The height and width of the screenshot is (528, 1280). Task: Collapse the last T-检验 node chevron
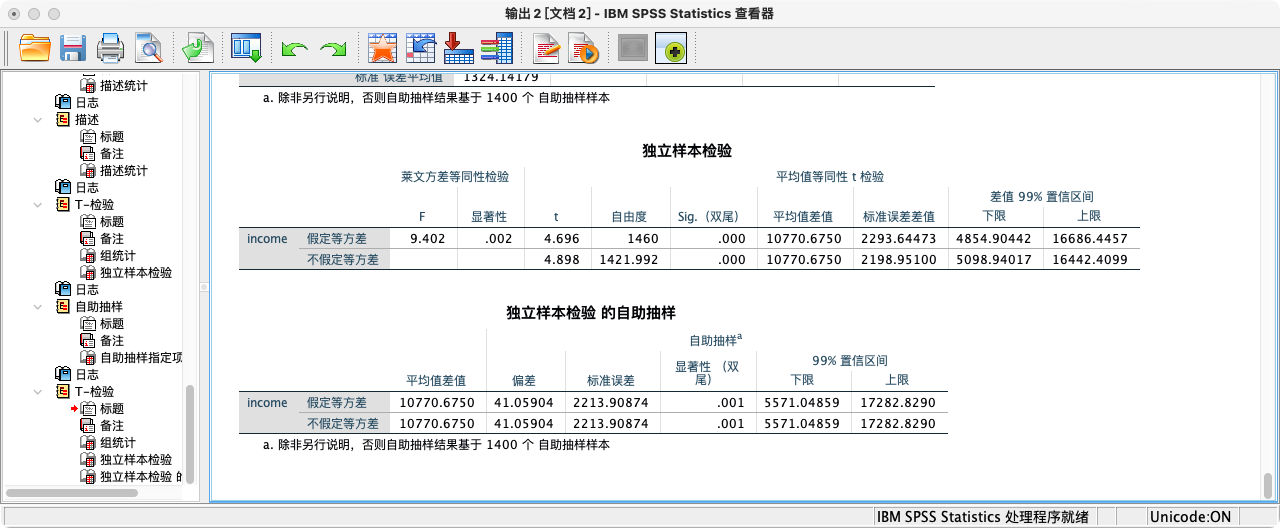tap(38, 391)
